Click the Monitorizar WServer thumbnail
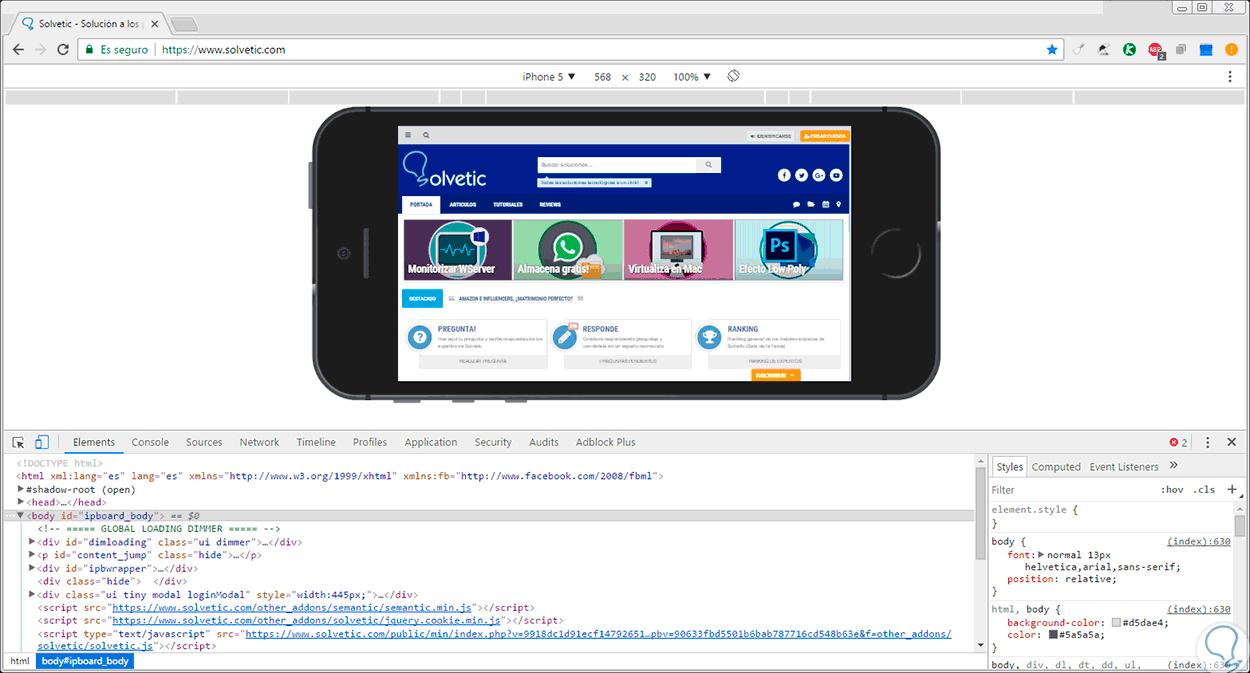 (x=457, y=249)
